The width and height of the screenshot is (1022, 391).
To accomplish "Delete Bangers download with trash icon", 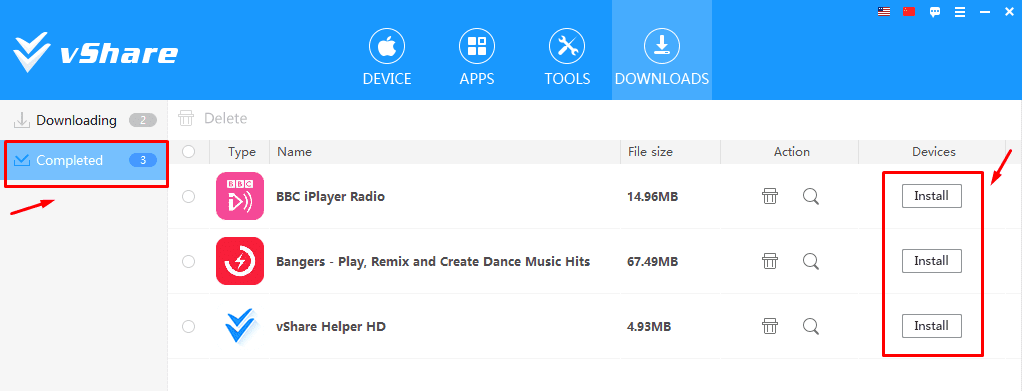I will [x=770, y=261].
